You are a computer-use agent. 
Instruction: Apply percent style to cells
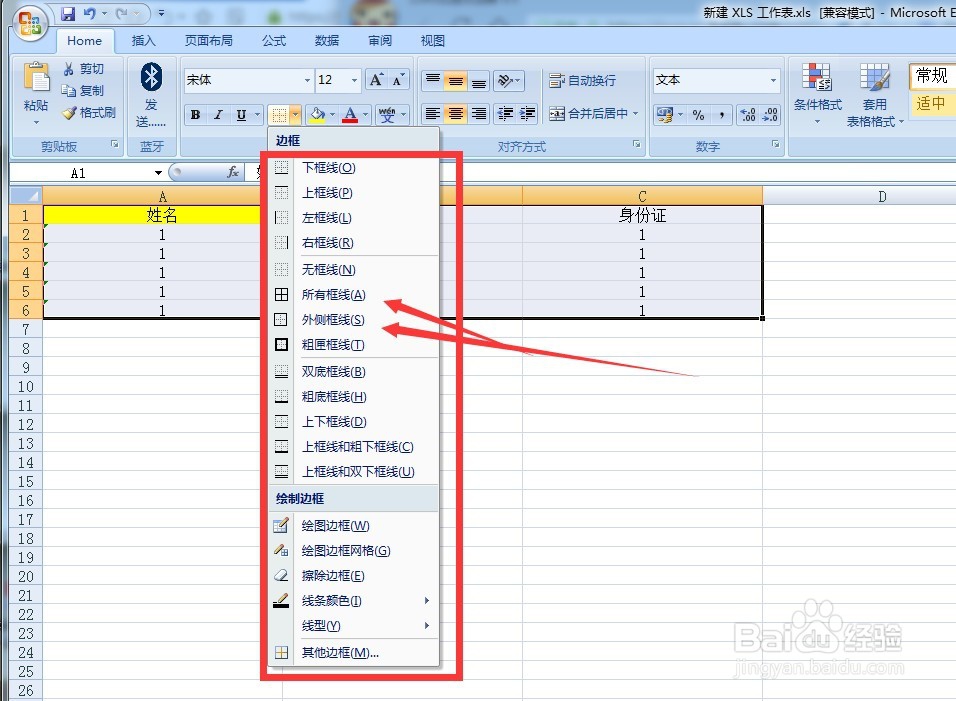[x=699, y=115]
